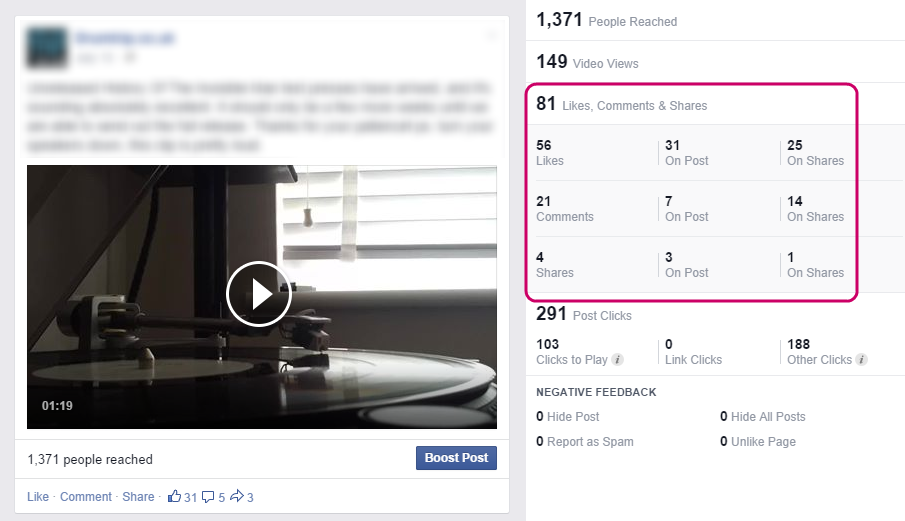Click the Like link under the post
Image resolution: width=905 pixels, height=521 pixels.
(x=38, y=497)
